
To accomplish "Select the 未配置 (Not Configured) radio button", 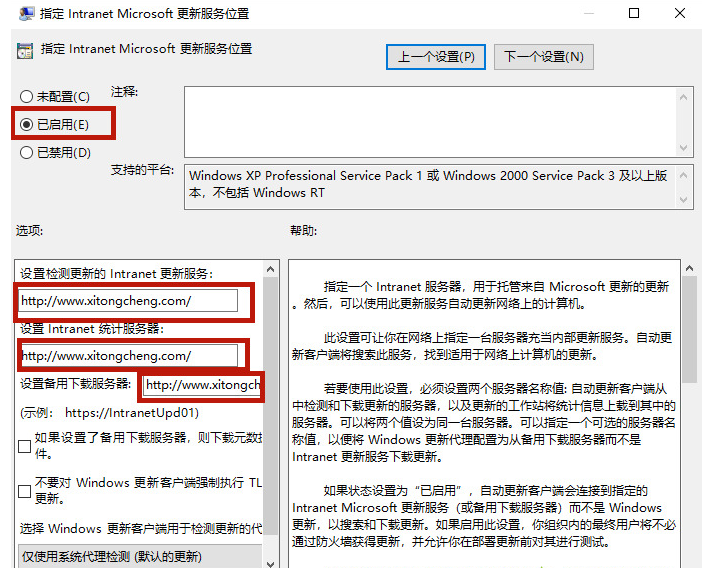I will tap(27, 97).
